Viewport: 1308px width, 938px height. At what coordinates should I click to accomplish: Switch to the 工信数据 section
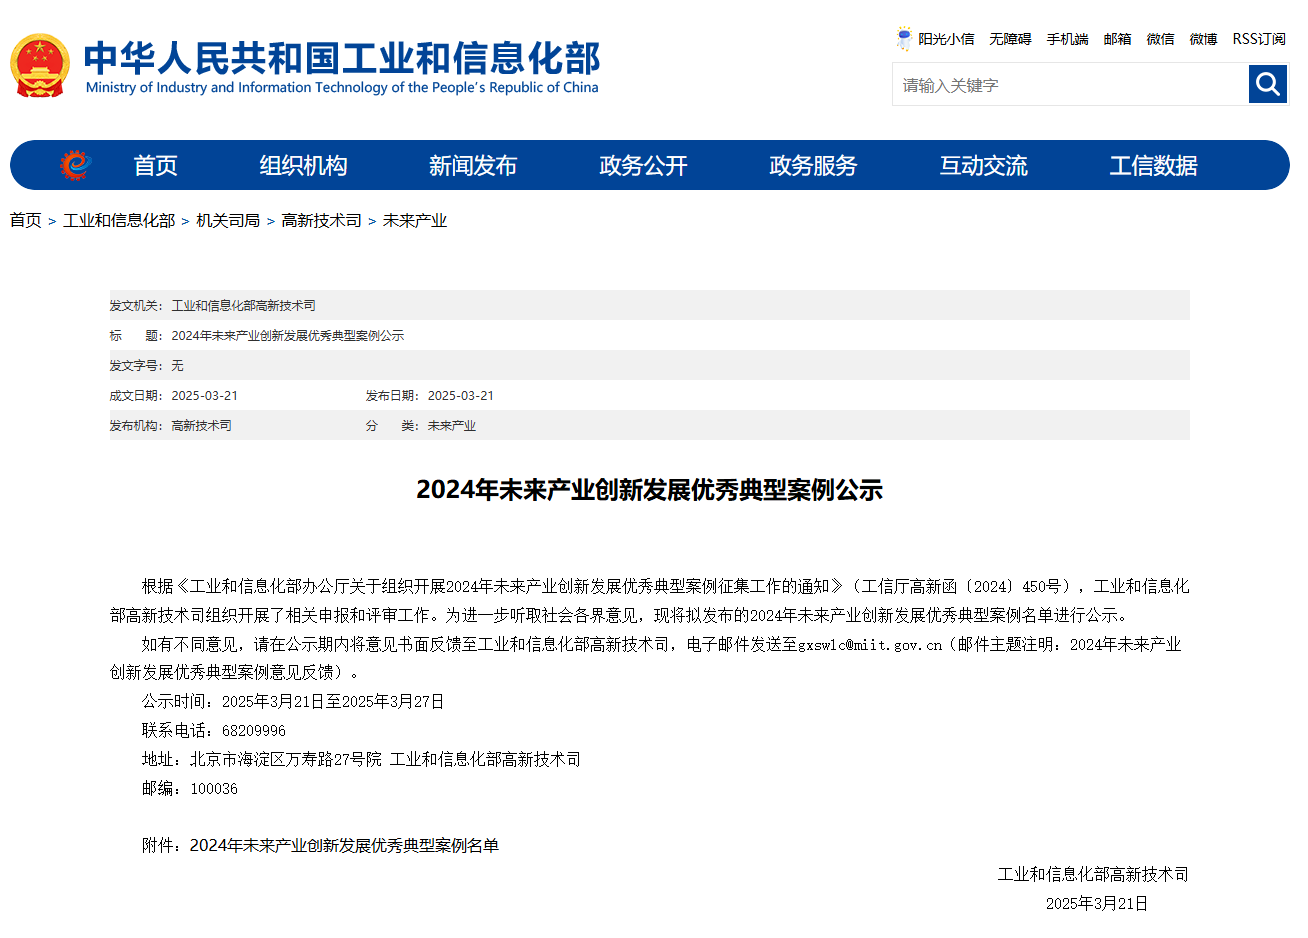[1154, 165]
